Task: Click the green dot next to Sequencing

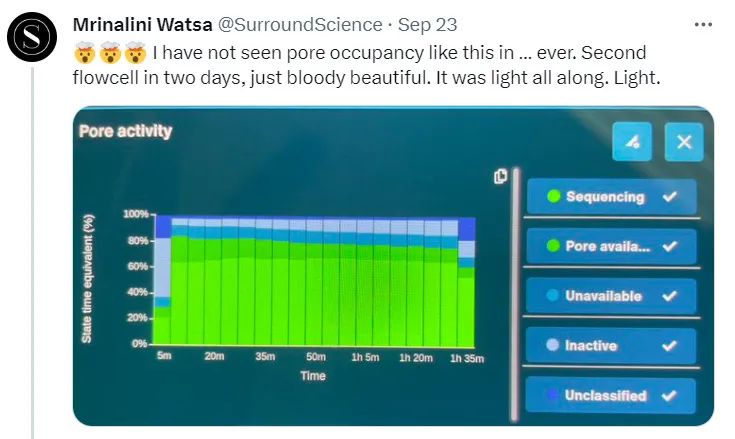Action: 553,196
